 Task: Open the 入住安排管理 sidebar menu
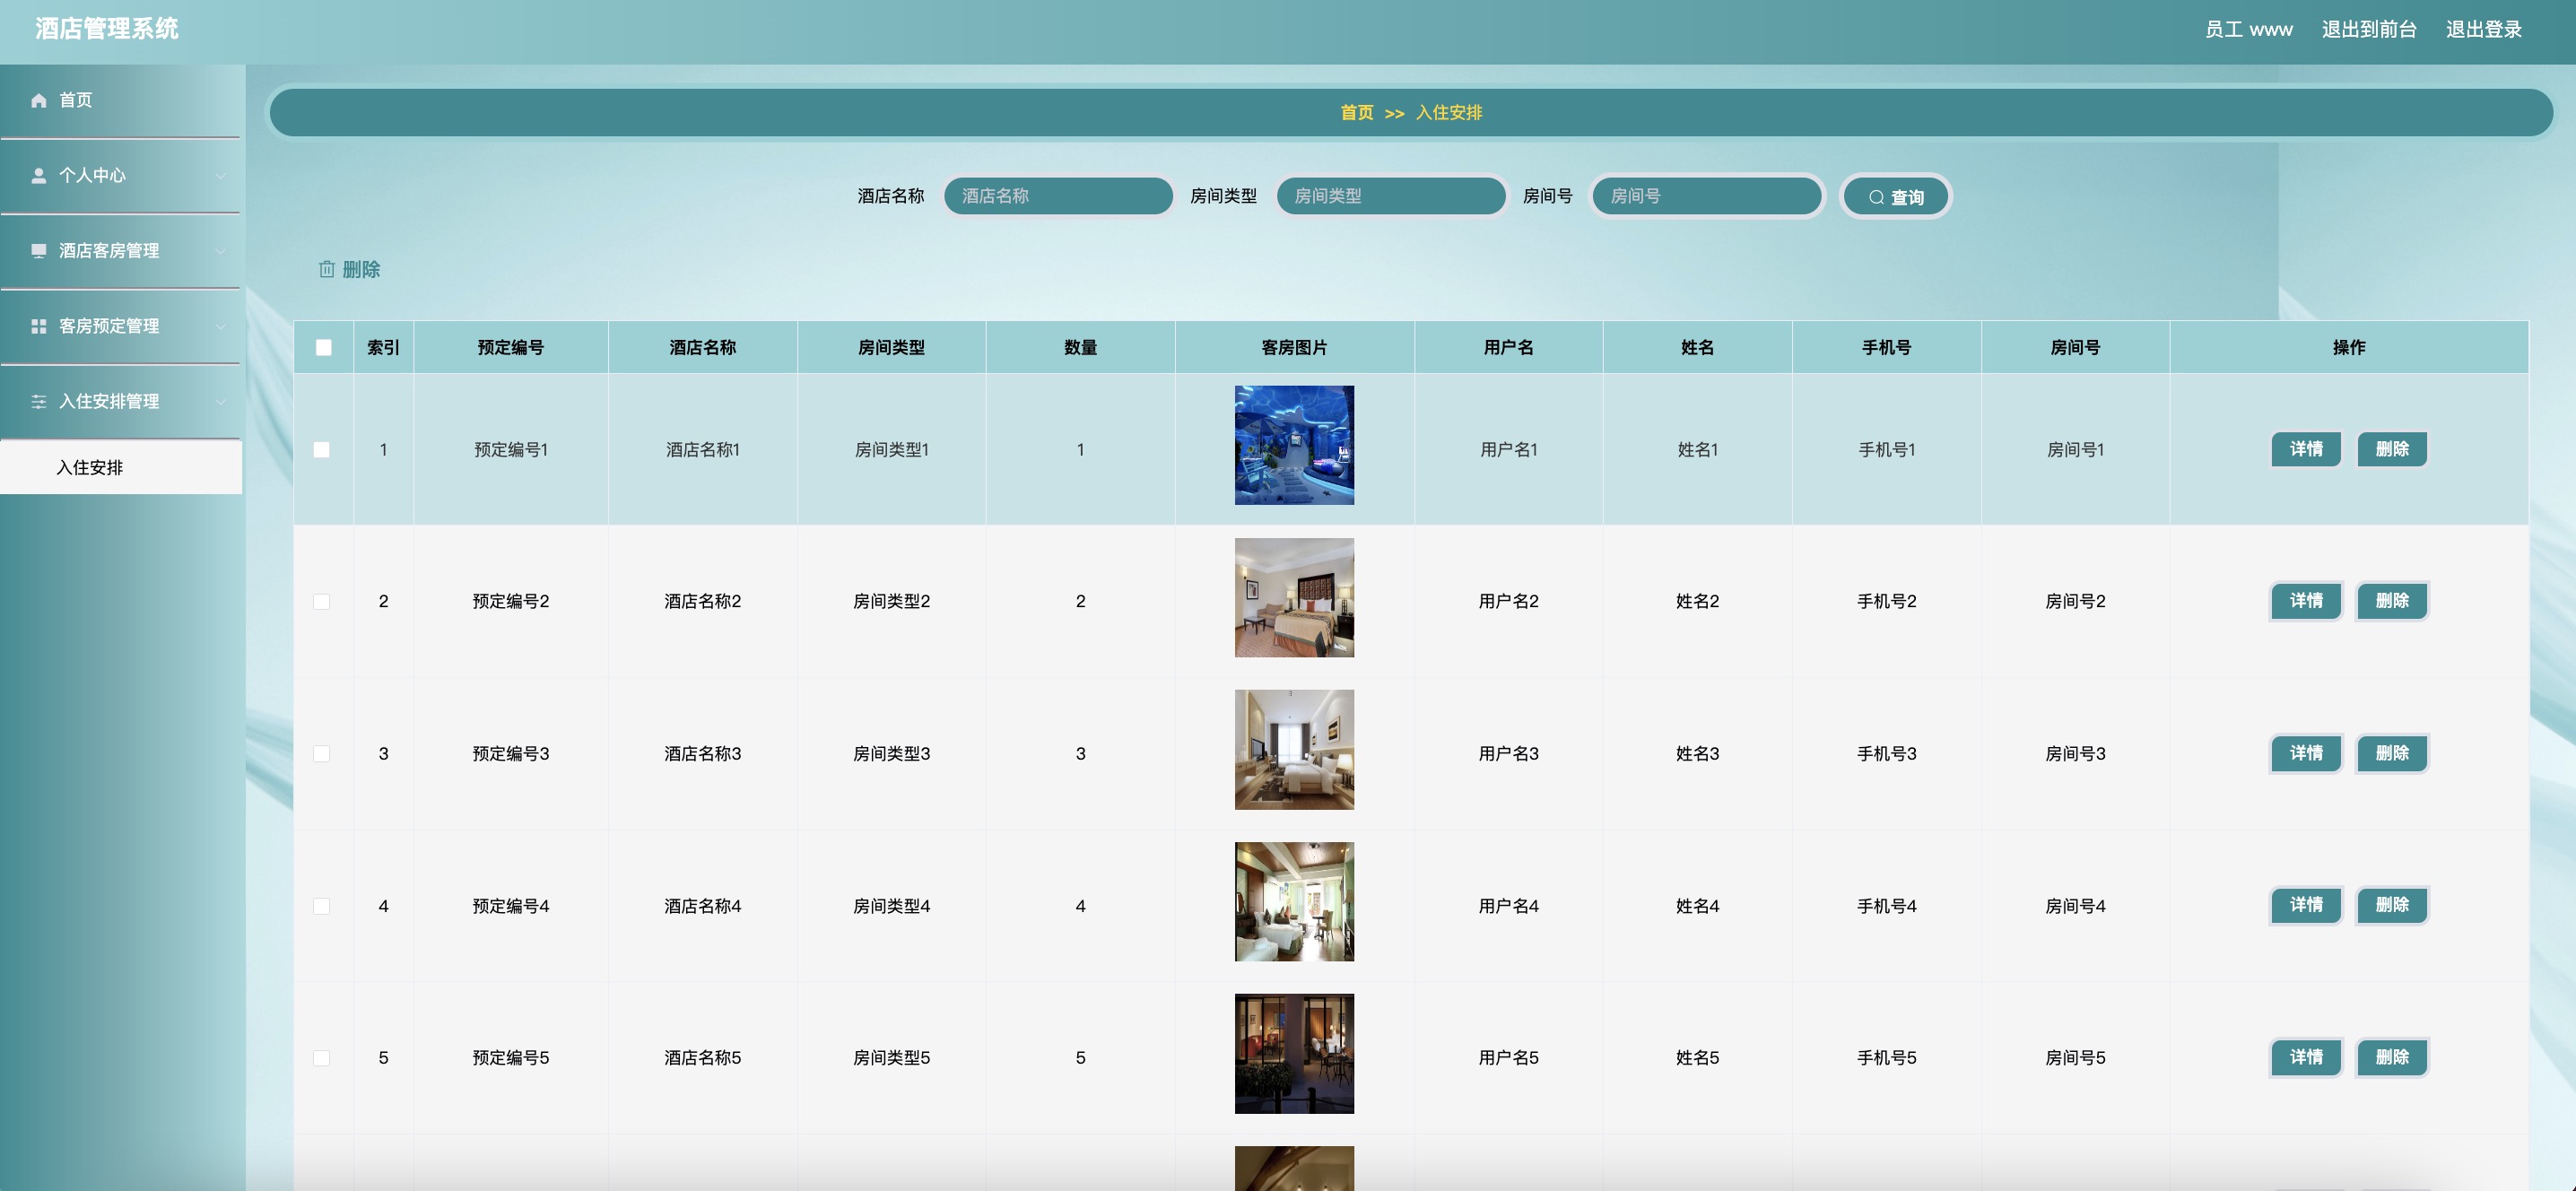(x=120, y=401)
